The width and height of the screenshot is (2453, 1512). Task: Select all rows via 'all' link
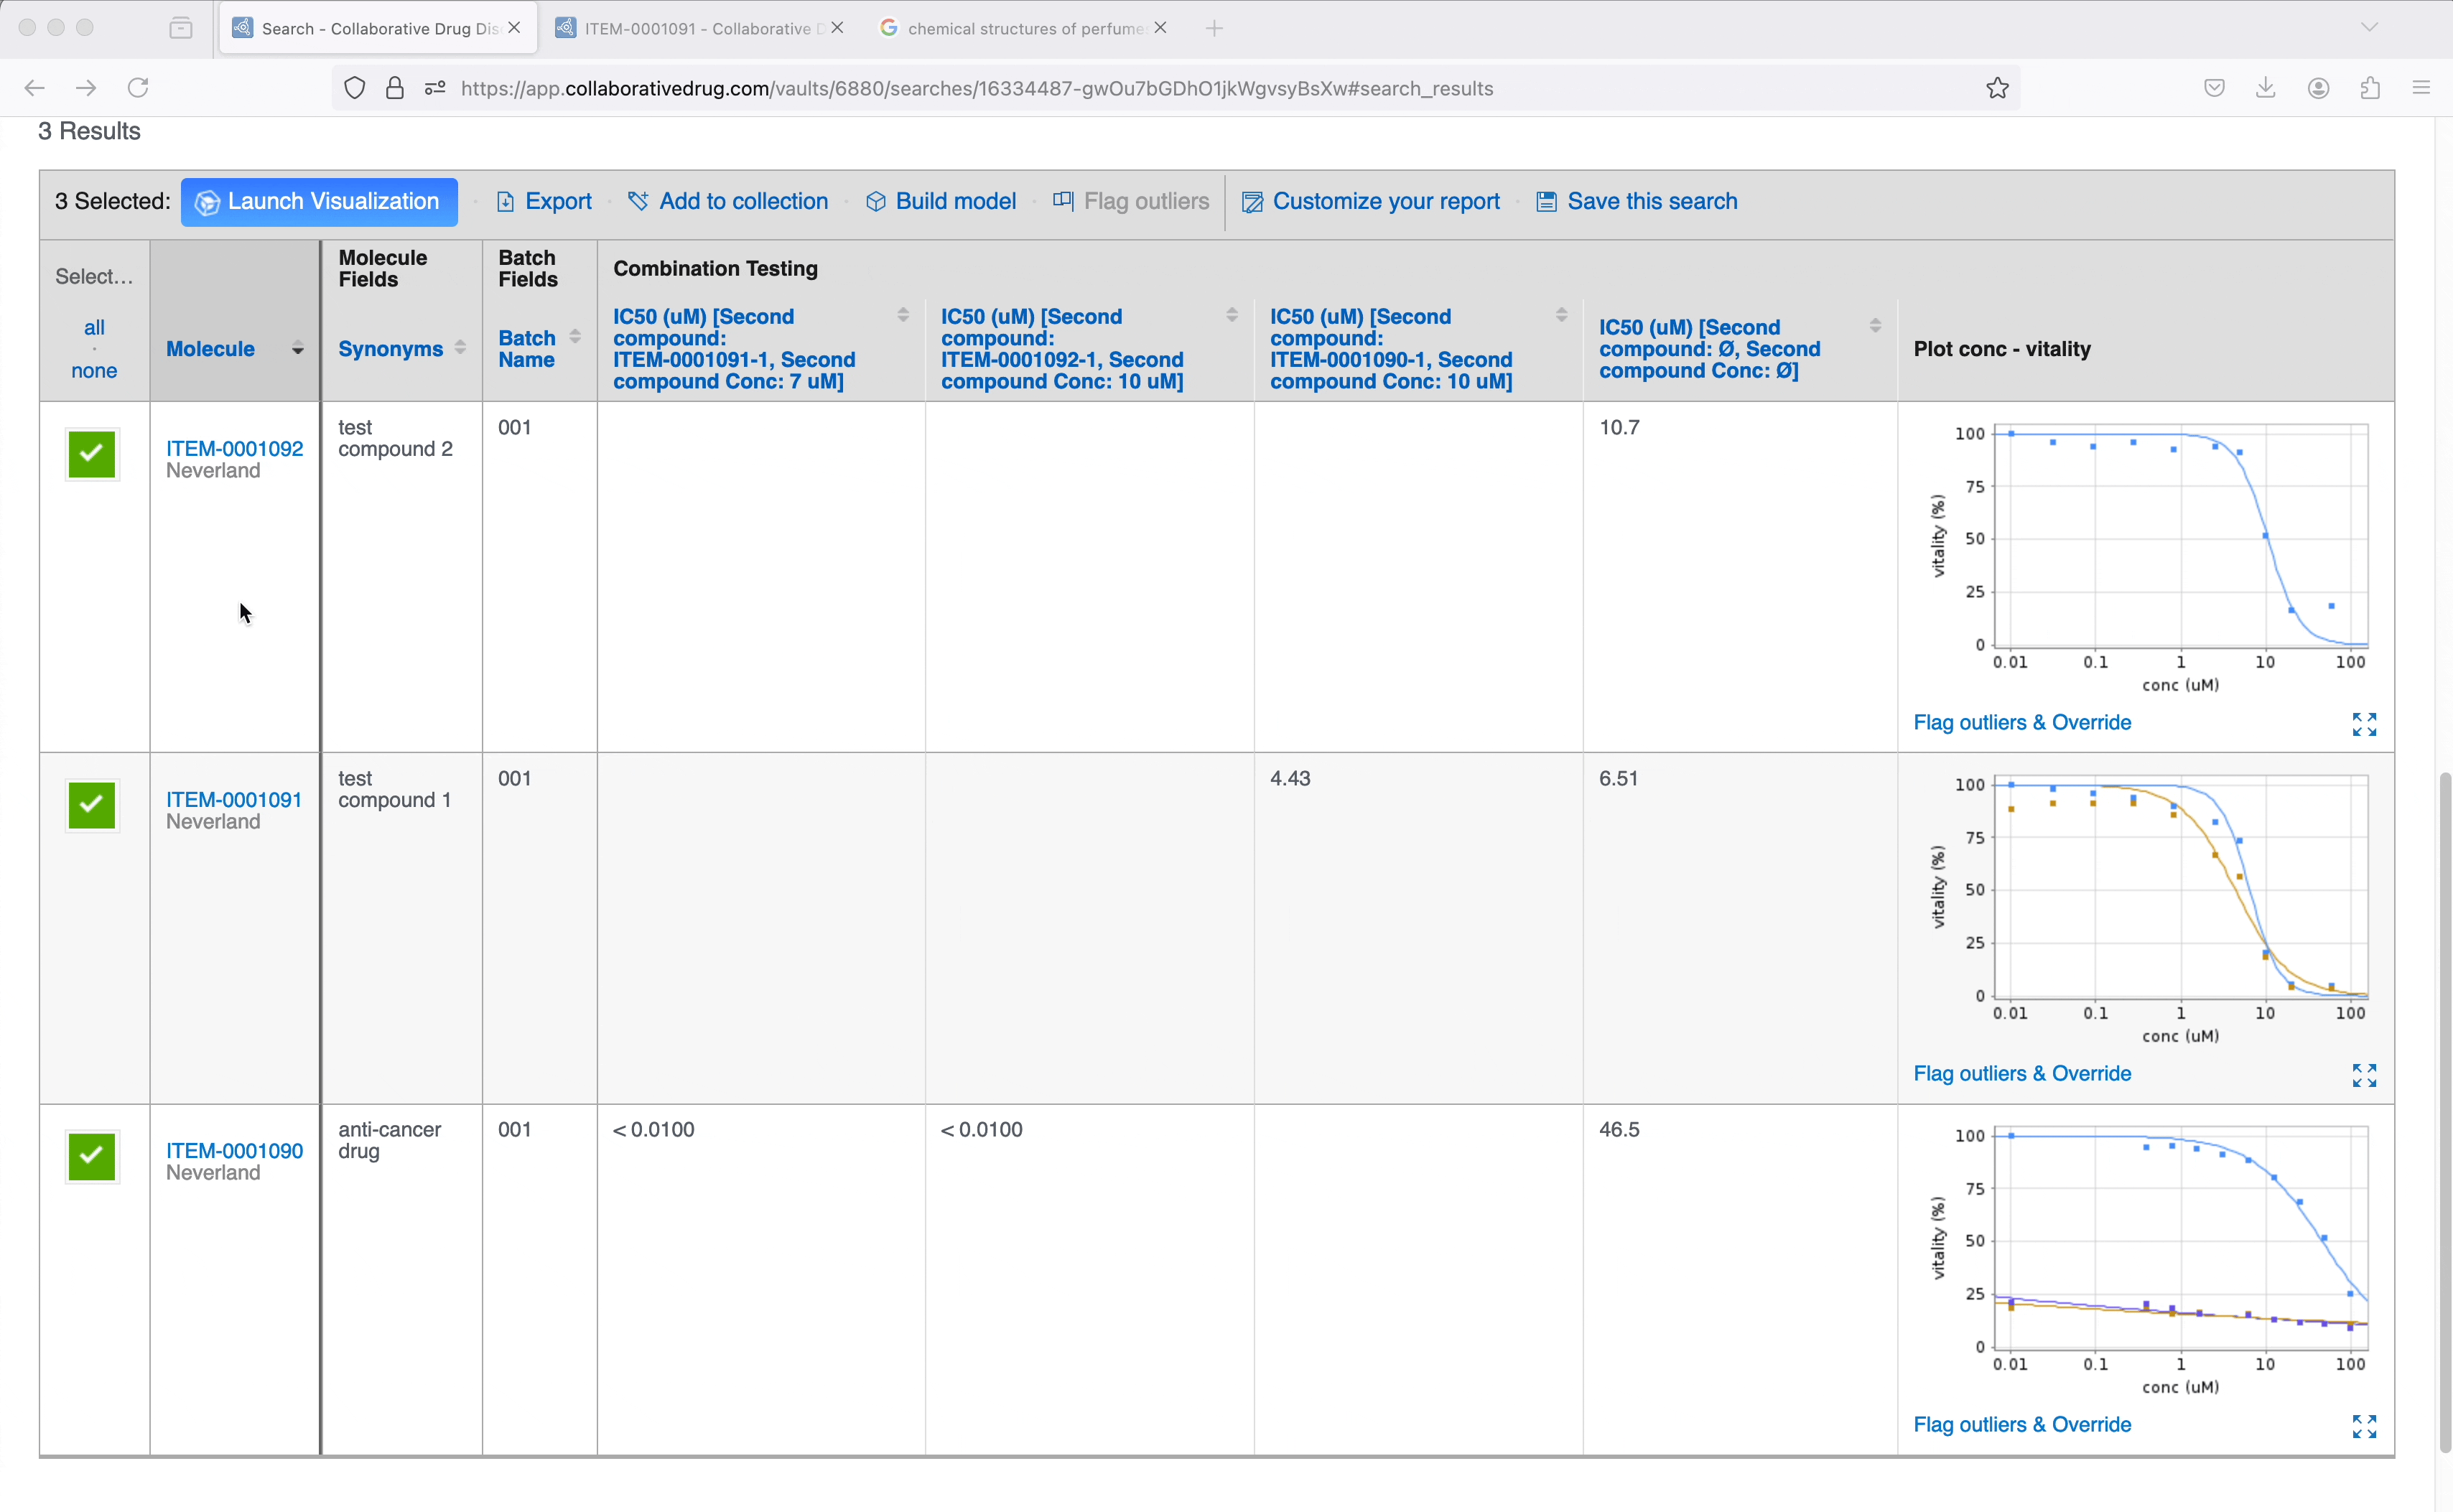click(x=94, y=327)
